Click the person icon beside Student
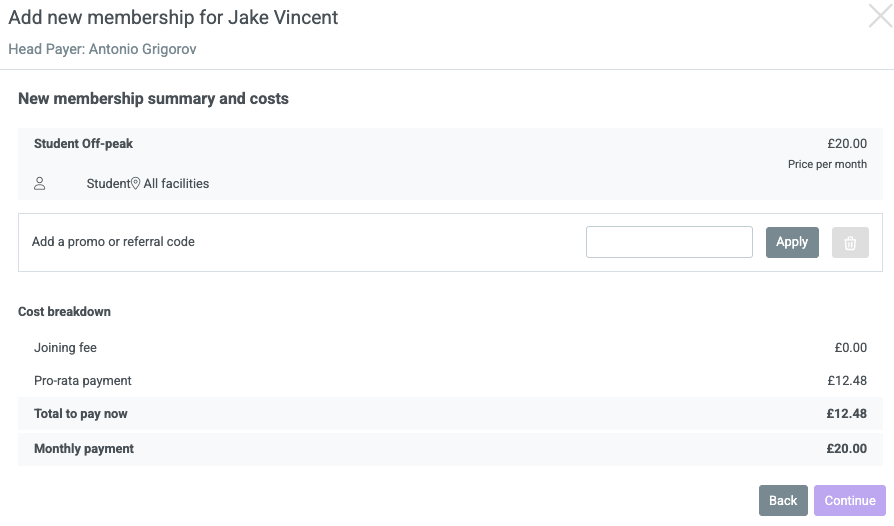 pyautogui.click(x=39, y=184)
